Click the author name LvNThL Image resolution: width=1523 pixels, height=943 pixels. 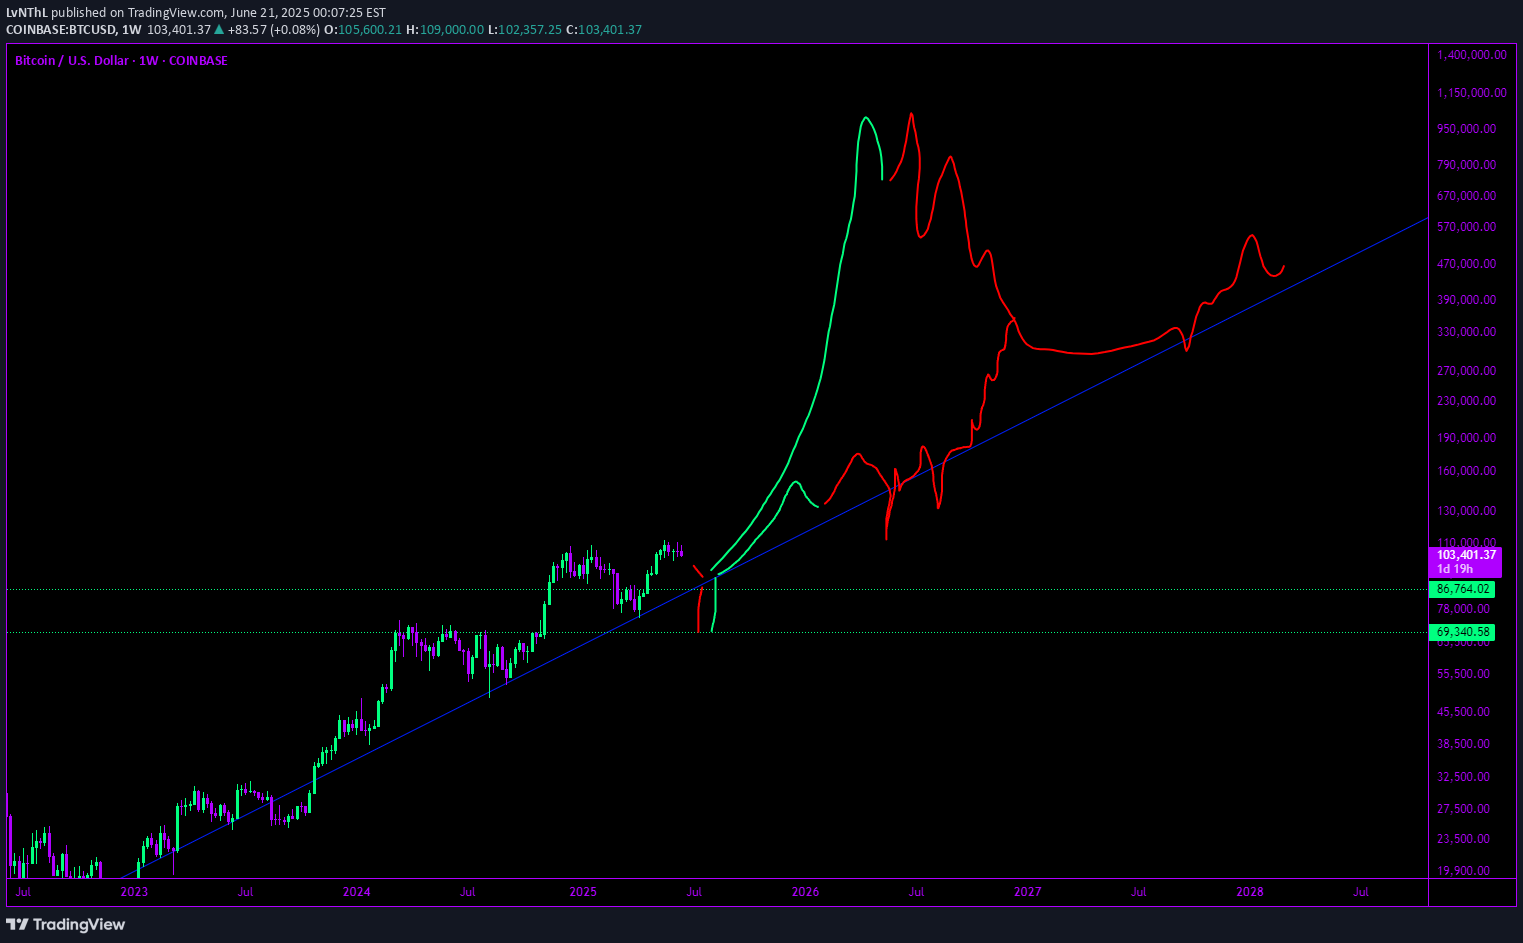[27, 13]
